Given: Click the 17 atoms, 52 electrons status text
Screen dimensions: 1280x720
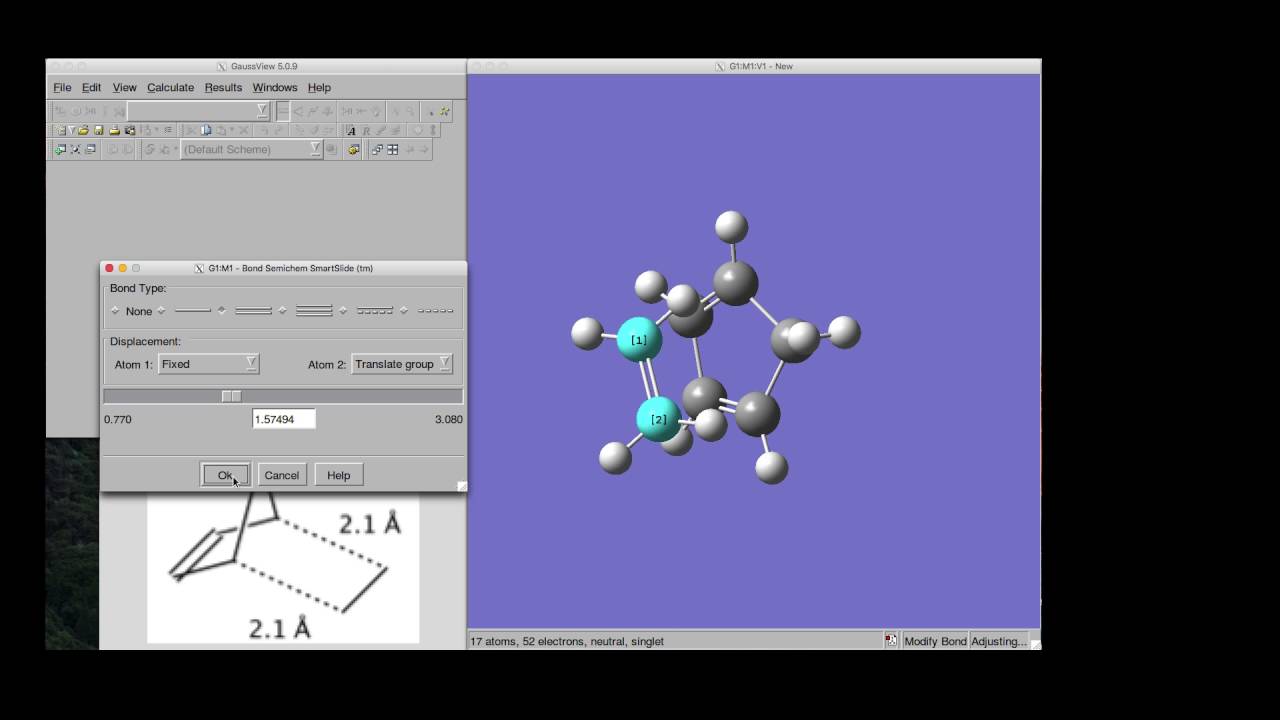Looking at the screenshot, I should click(x=567, y=641).
